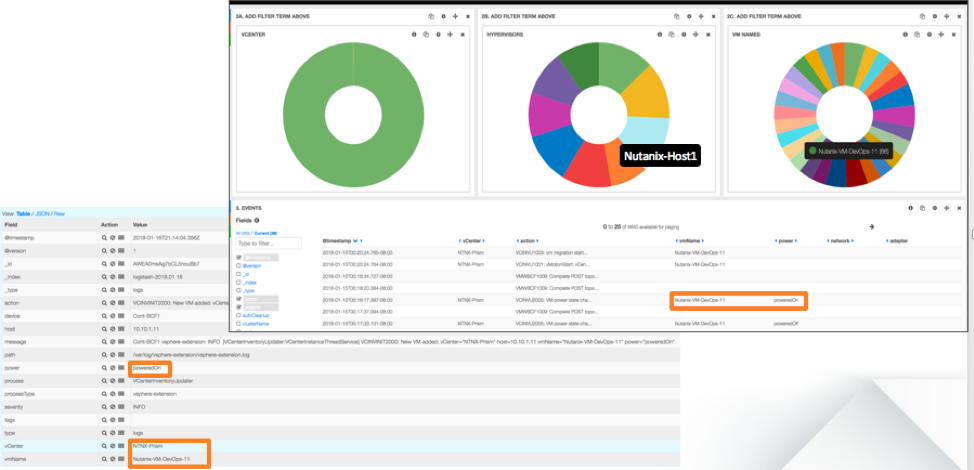Toggle _type field checkbox
The image size is (974, 470).
[239, 290]
